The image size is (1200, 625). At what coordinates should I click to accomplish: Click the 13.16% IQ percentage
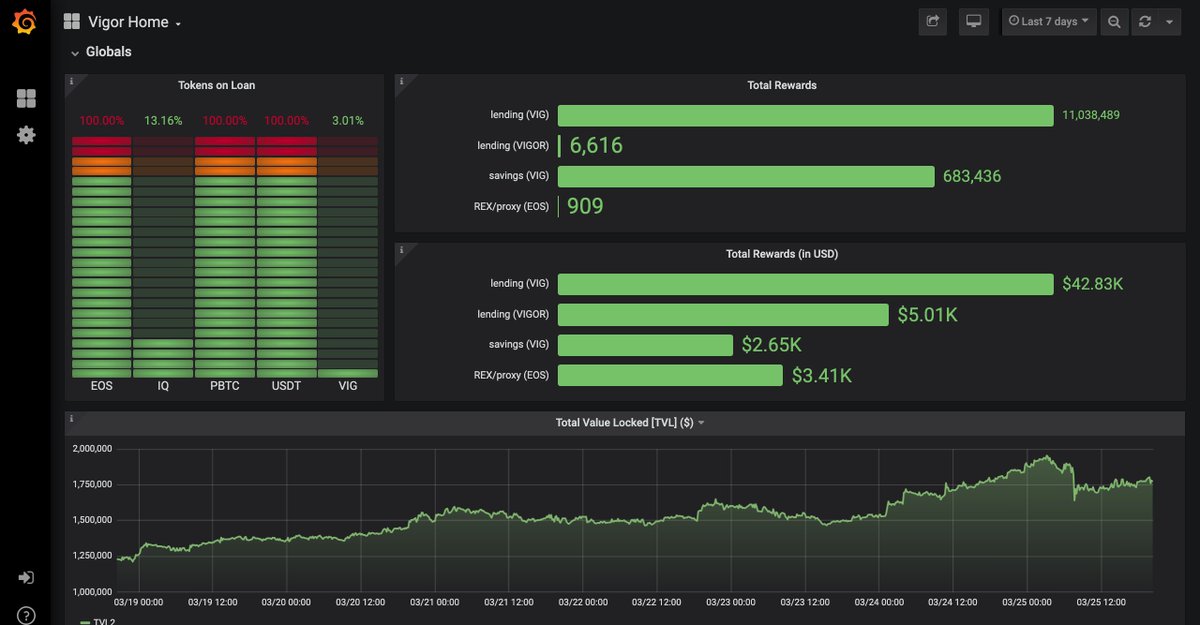pyautogui.click(x=163, y=121)
